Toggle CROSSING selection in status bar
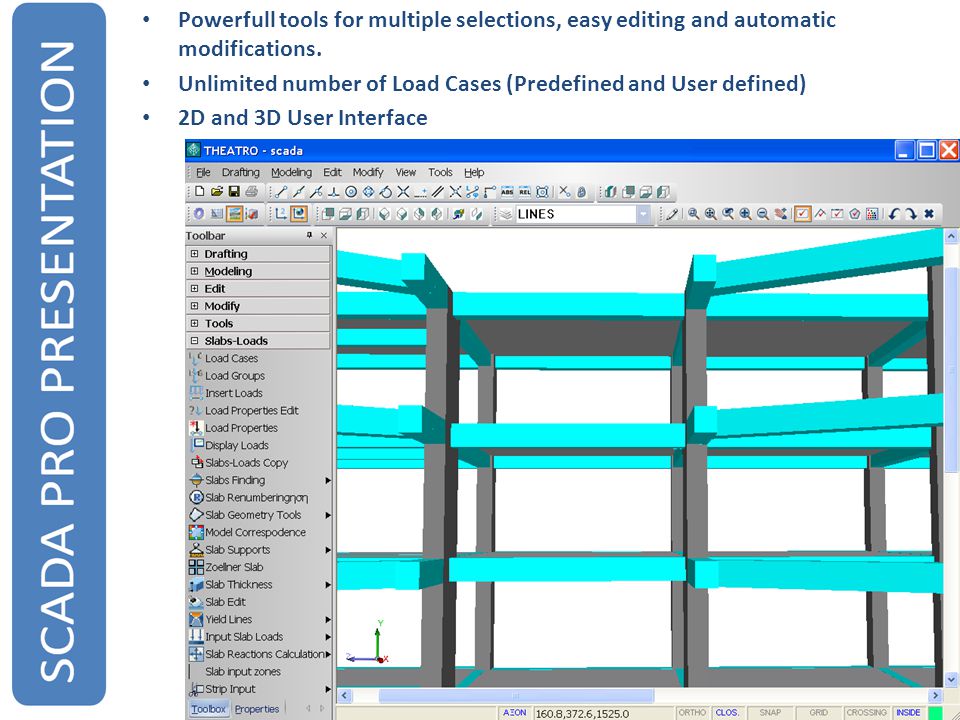Image resolution: width=960 pixels, height=720 pixels. [866, 713]
